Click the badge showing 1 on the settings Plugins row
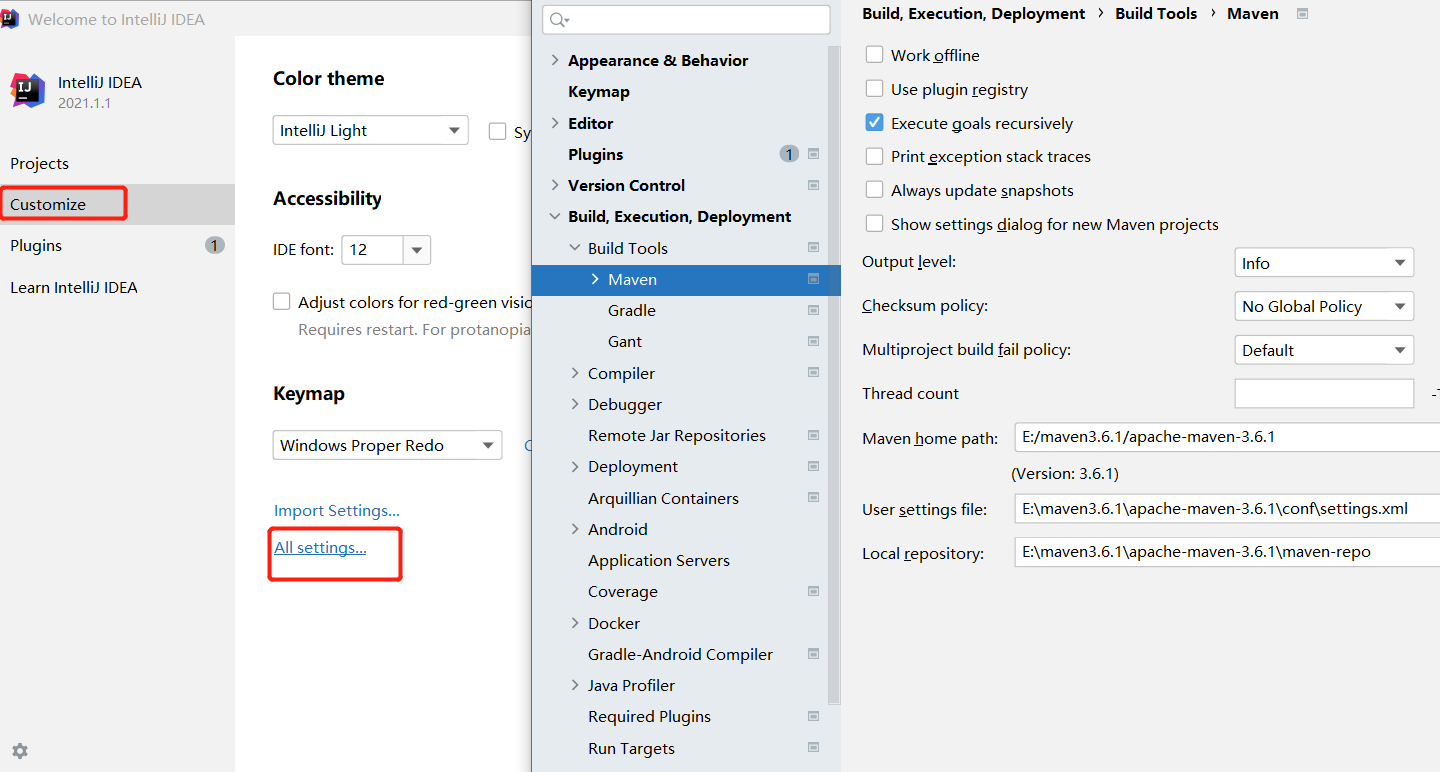1440x772 pixels. [x=789, y=154]
